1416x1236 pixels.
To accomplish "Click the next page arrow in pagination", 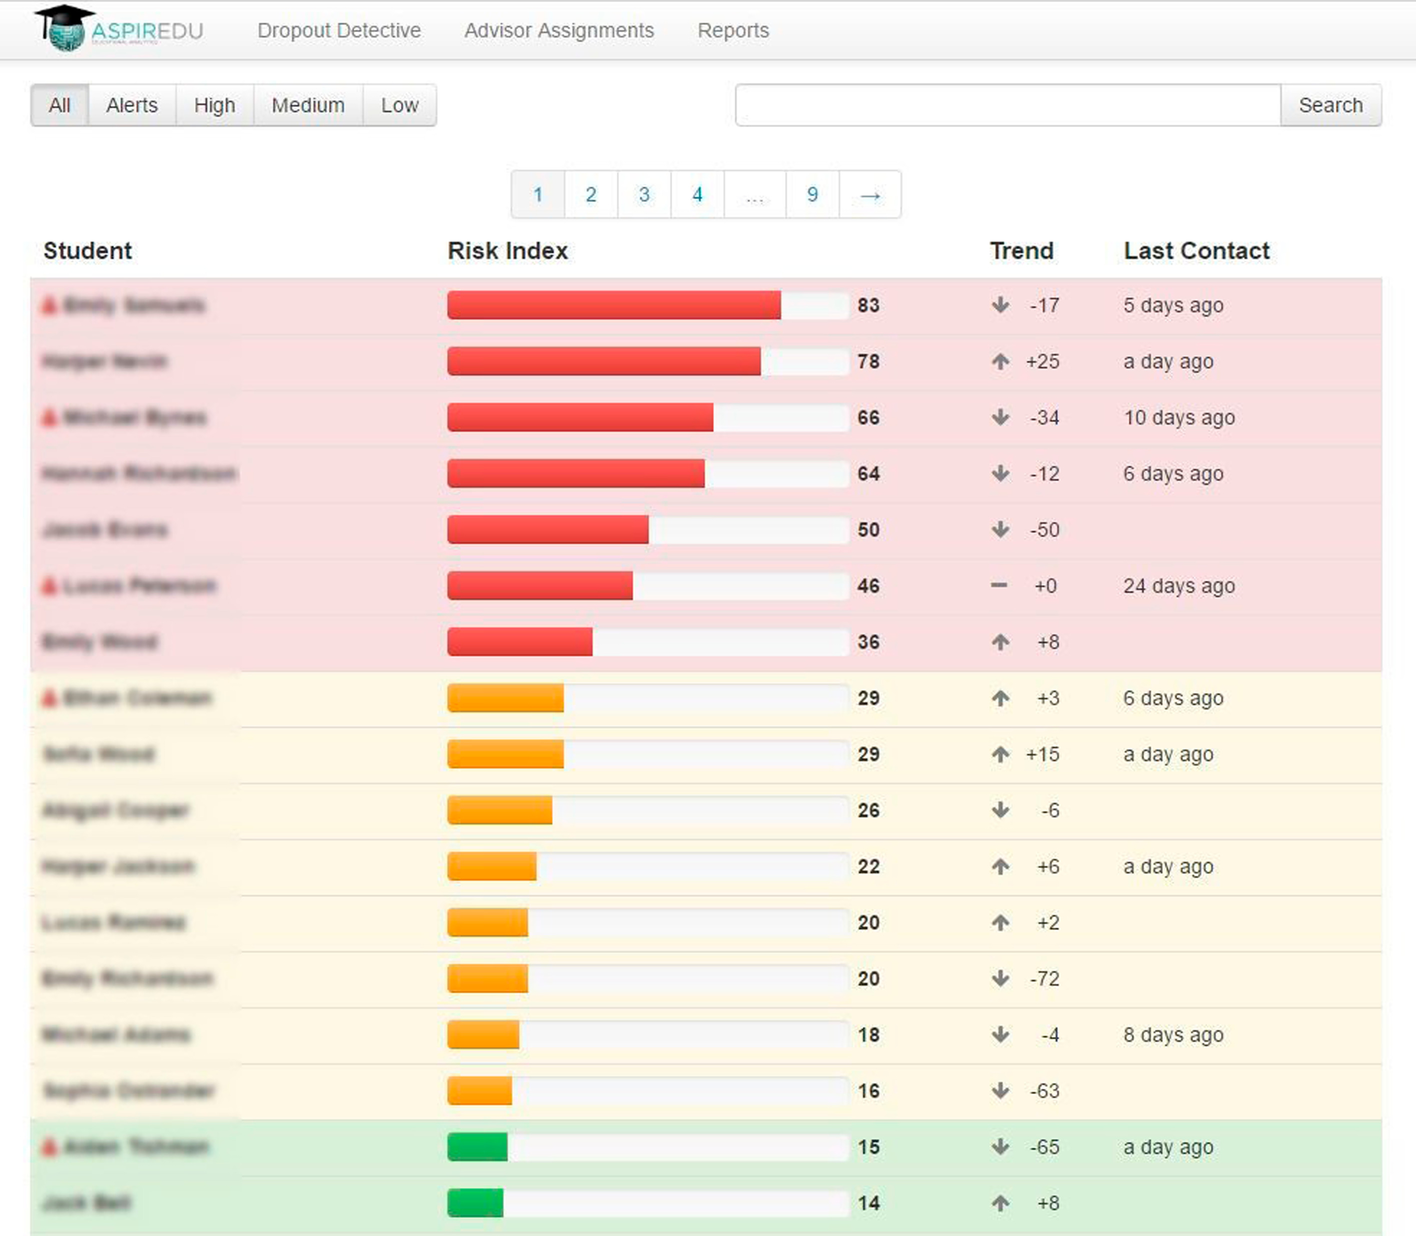I will (x=870, y=194).
